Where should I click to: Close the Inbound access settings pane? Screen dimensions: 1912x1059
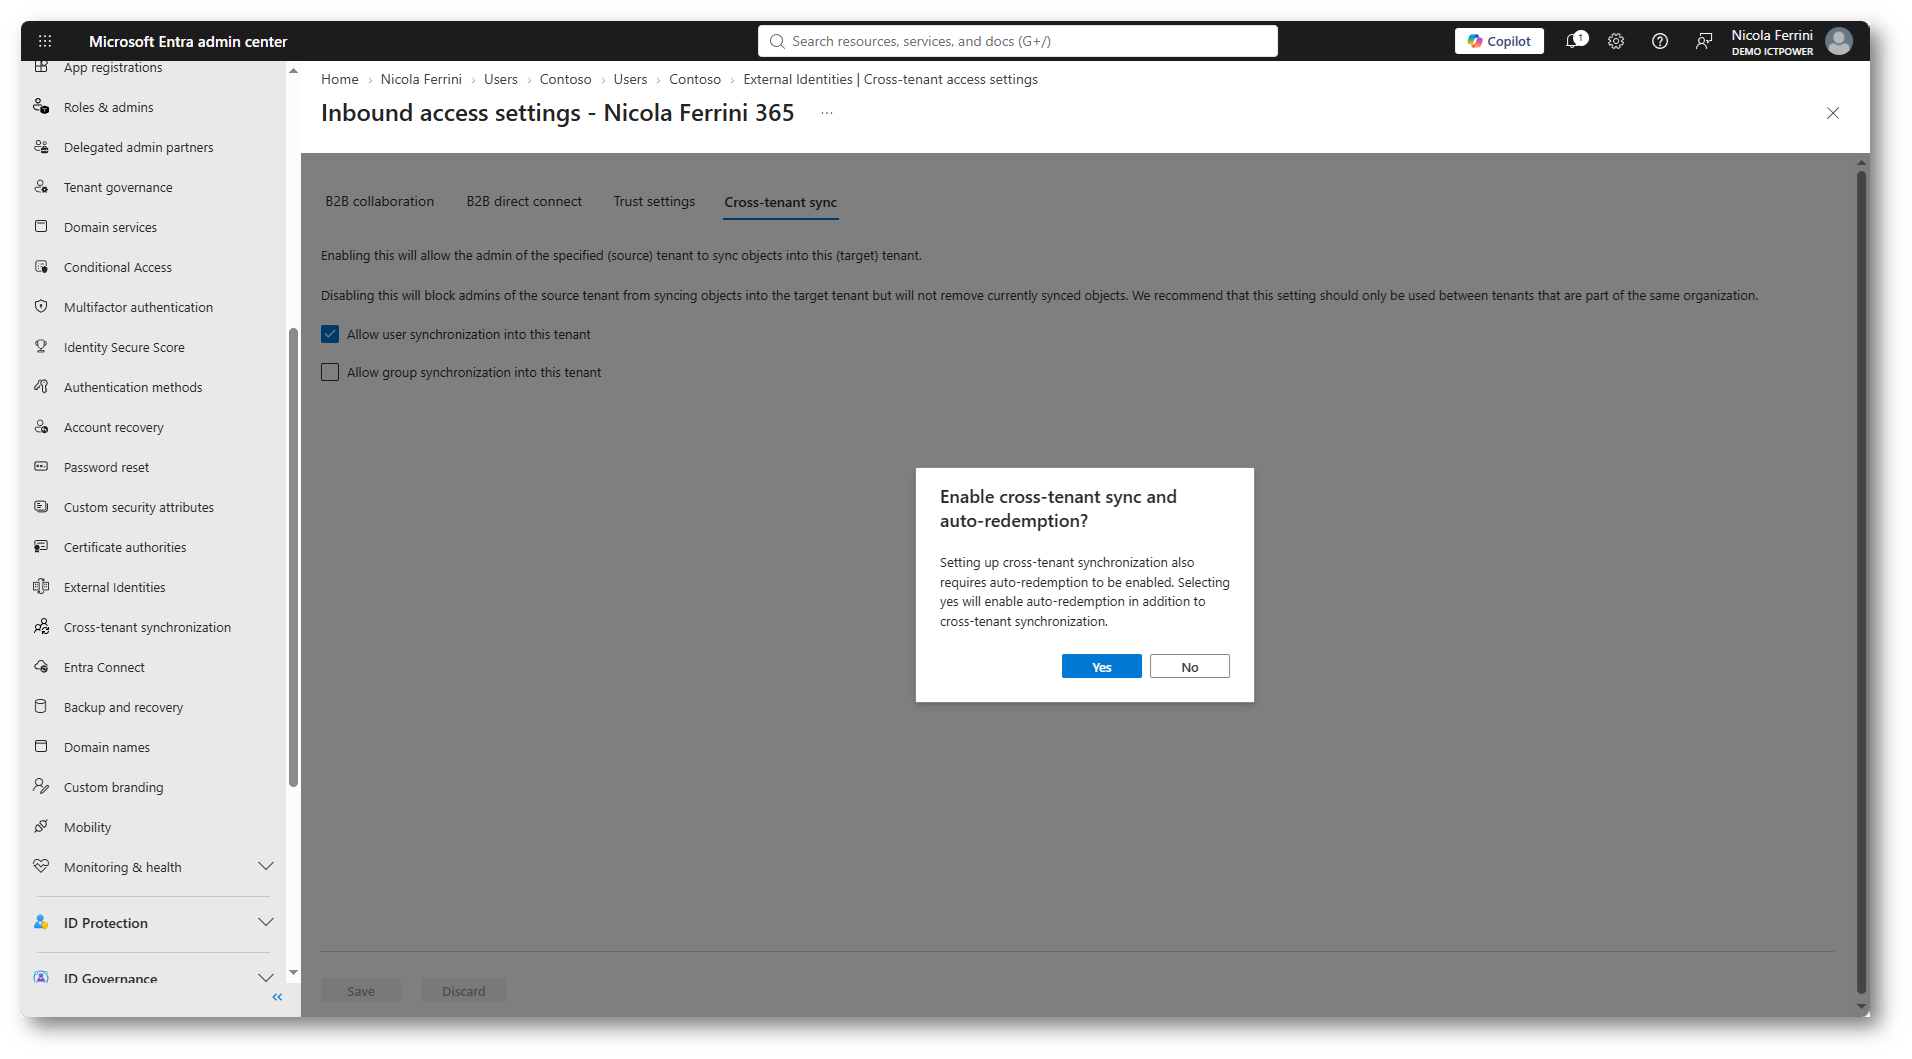click(x=1833, y=113)
